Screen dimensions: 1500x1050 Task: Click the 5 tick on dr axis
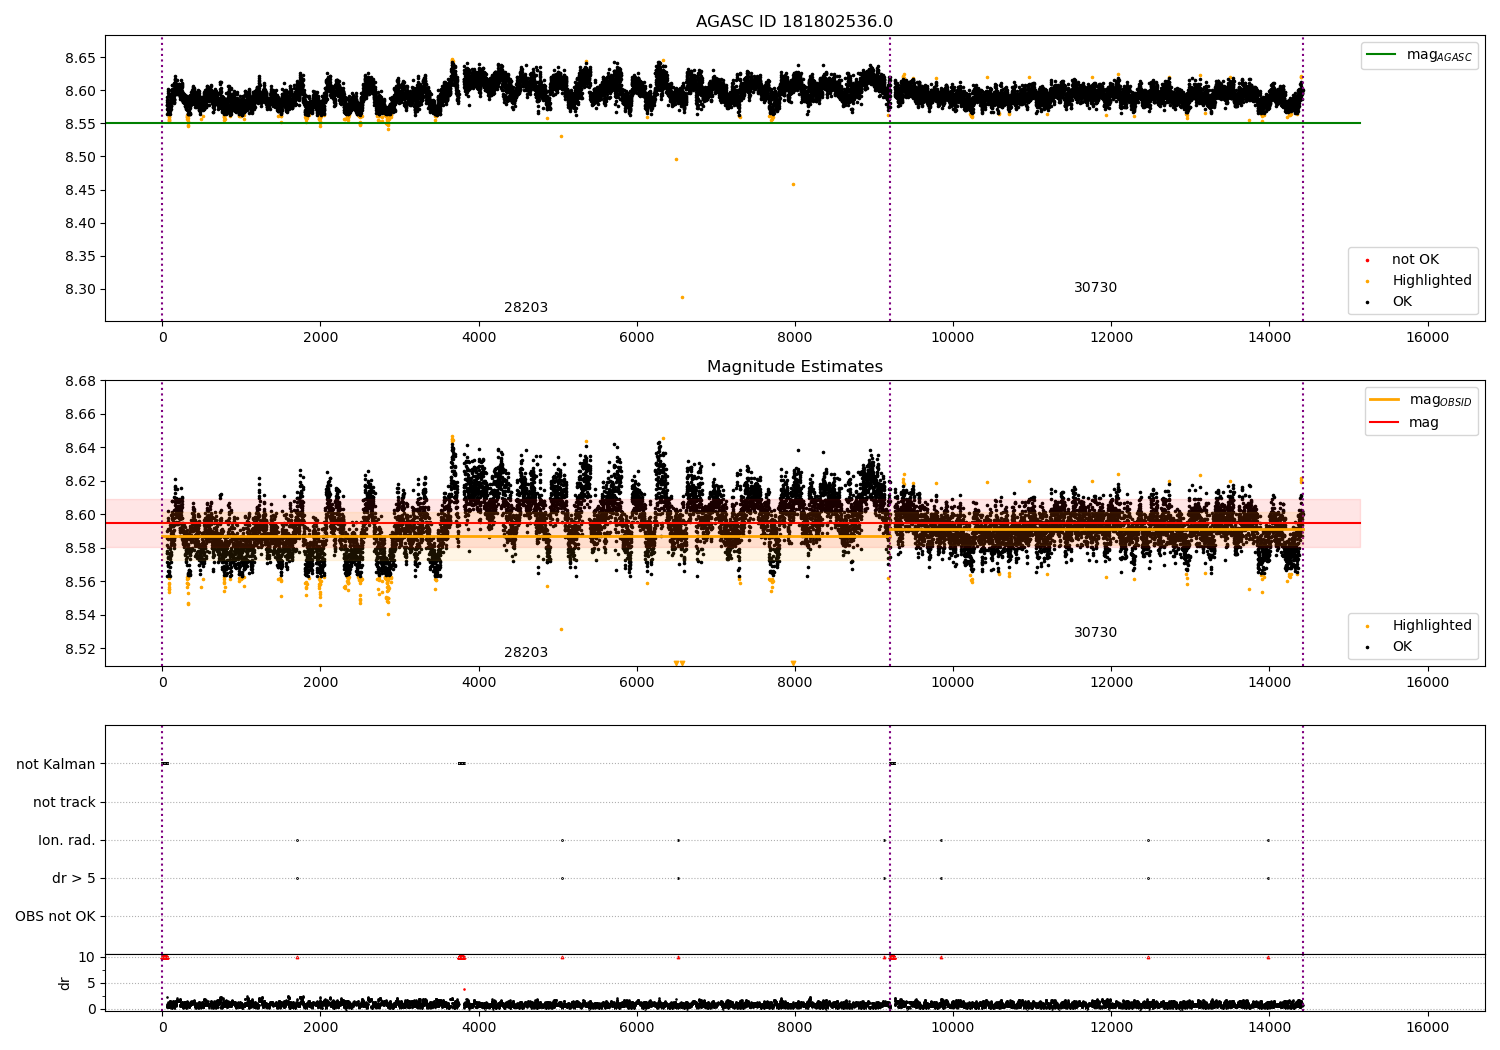pyautogui.click(x=91, y=983)
